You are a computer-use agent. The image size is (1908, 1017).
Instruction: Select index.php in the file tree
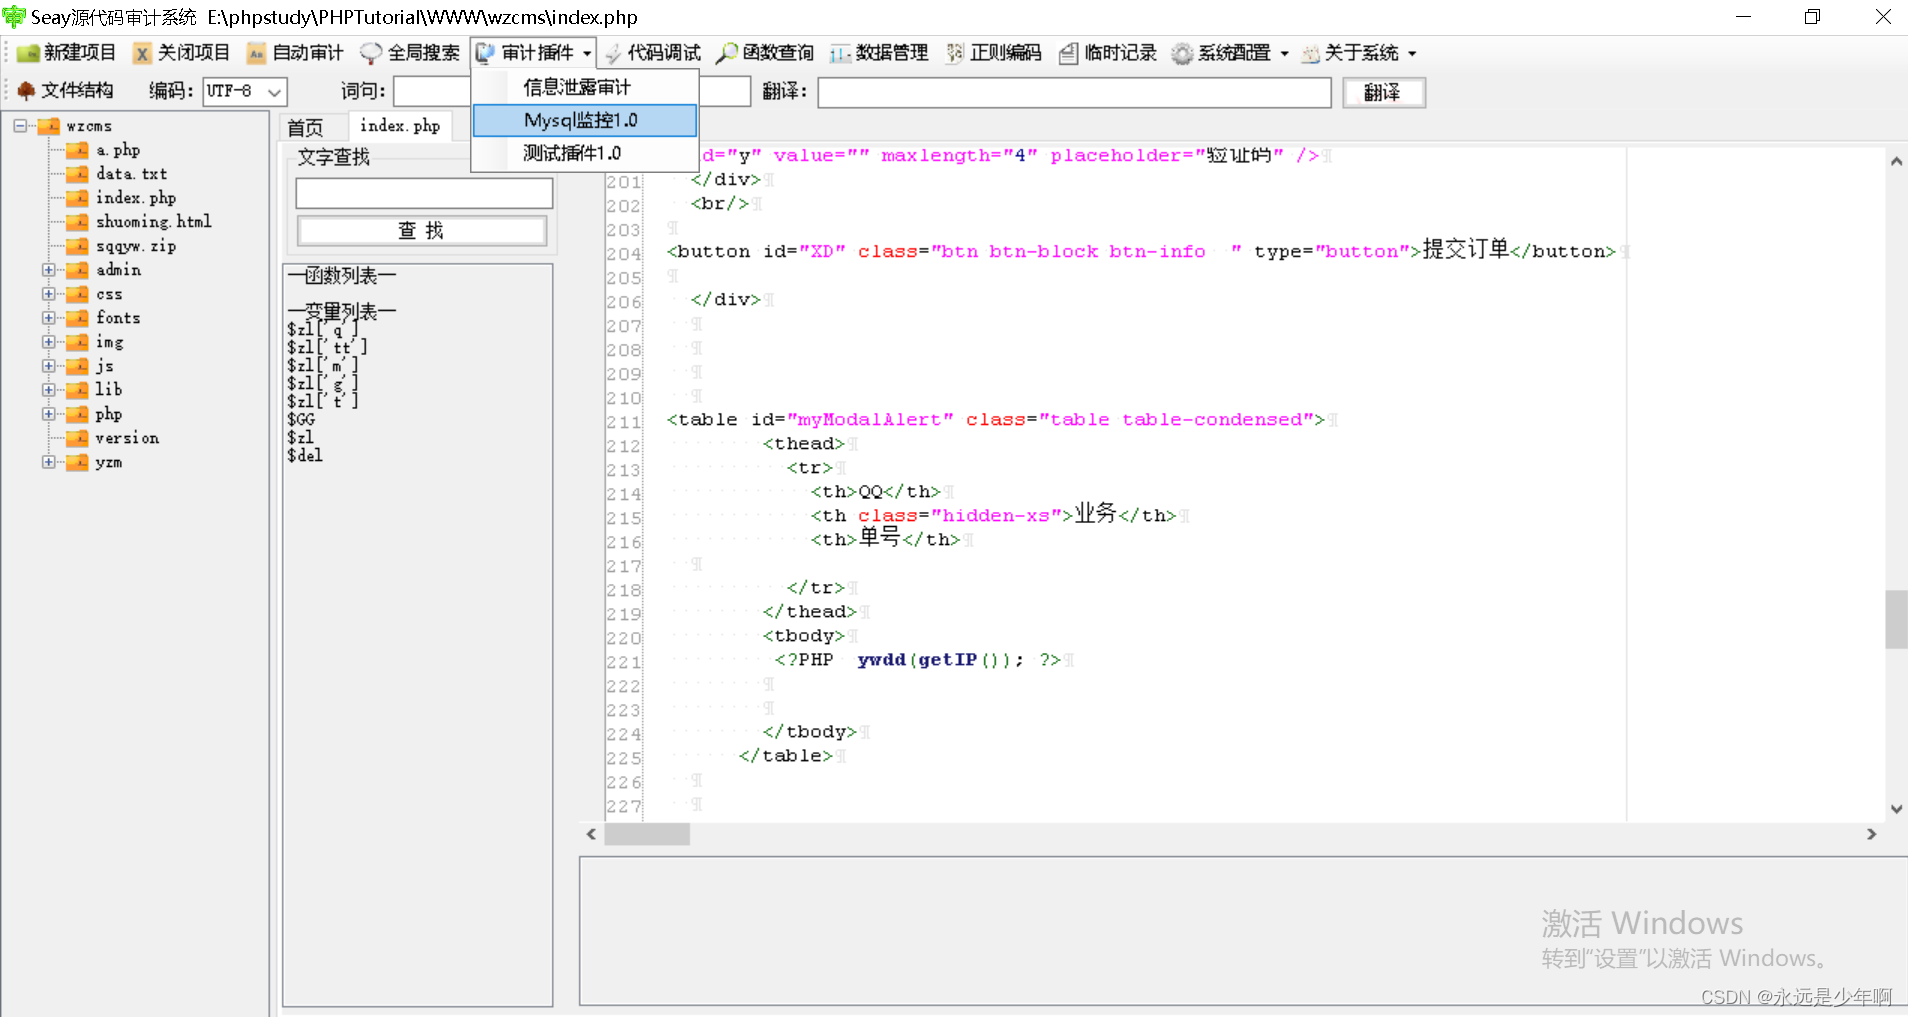pos(136,198)
